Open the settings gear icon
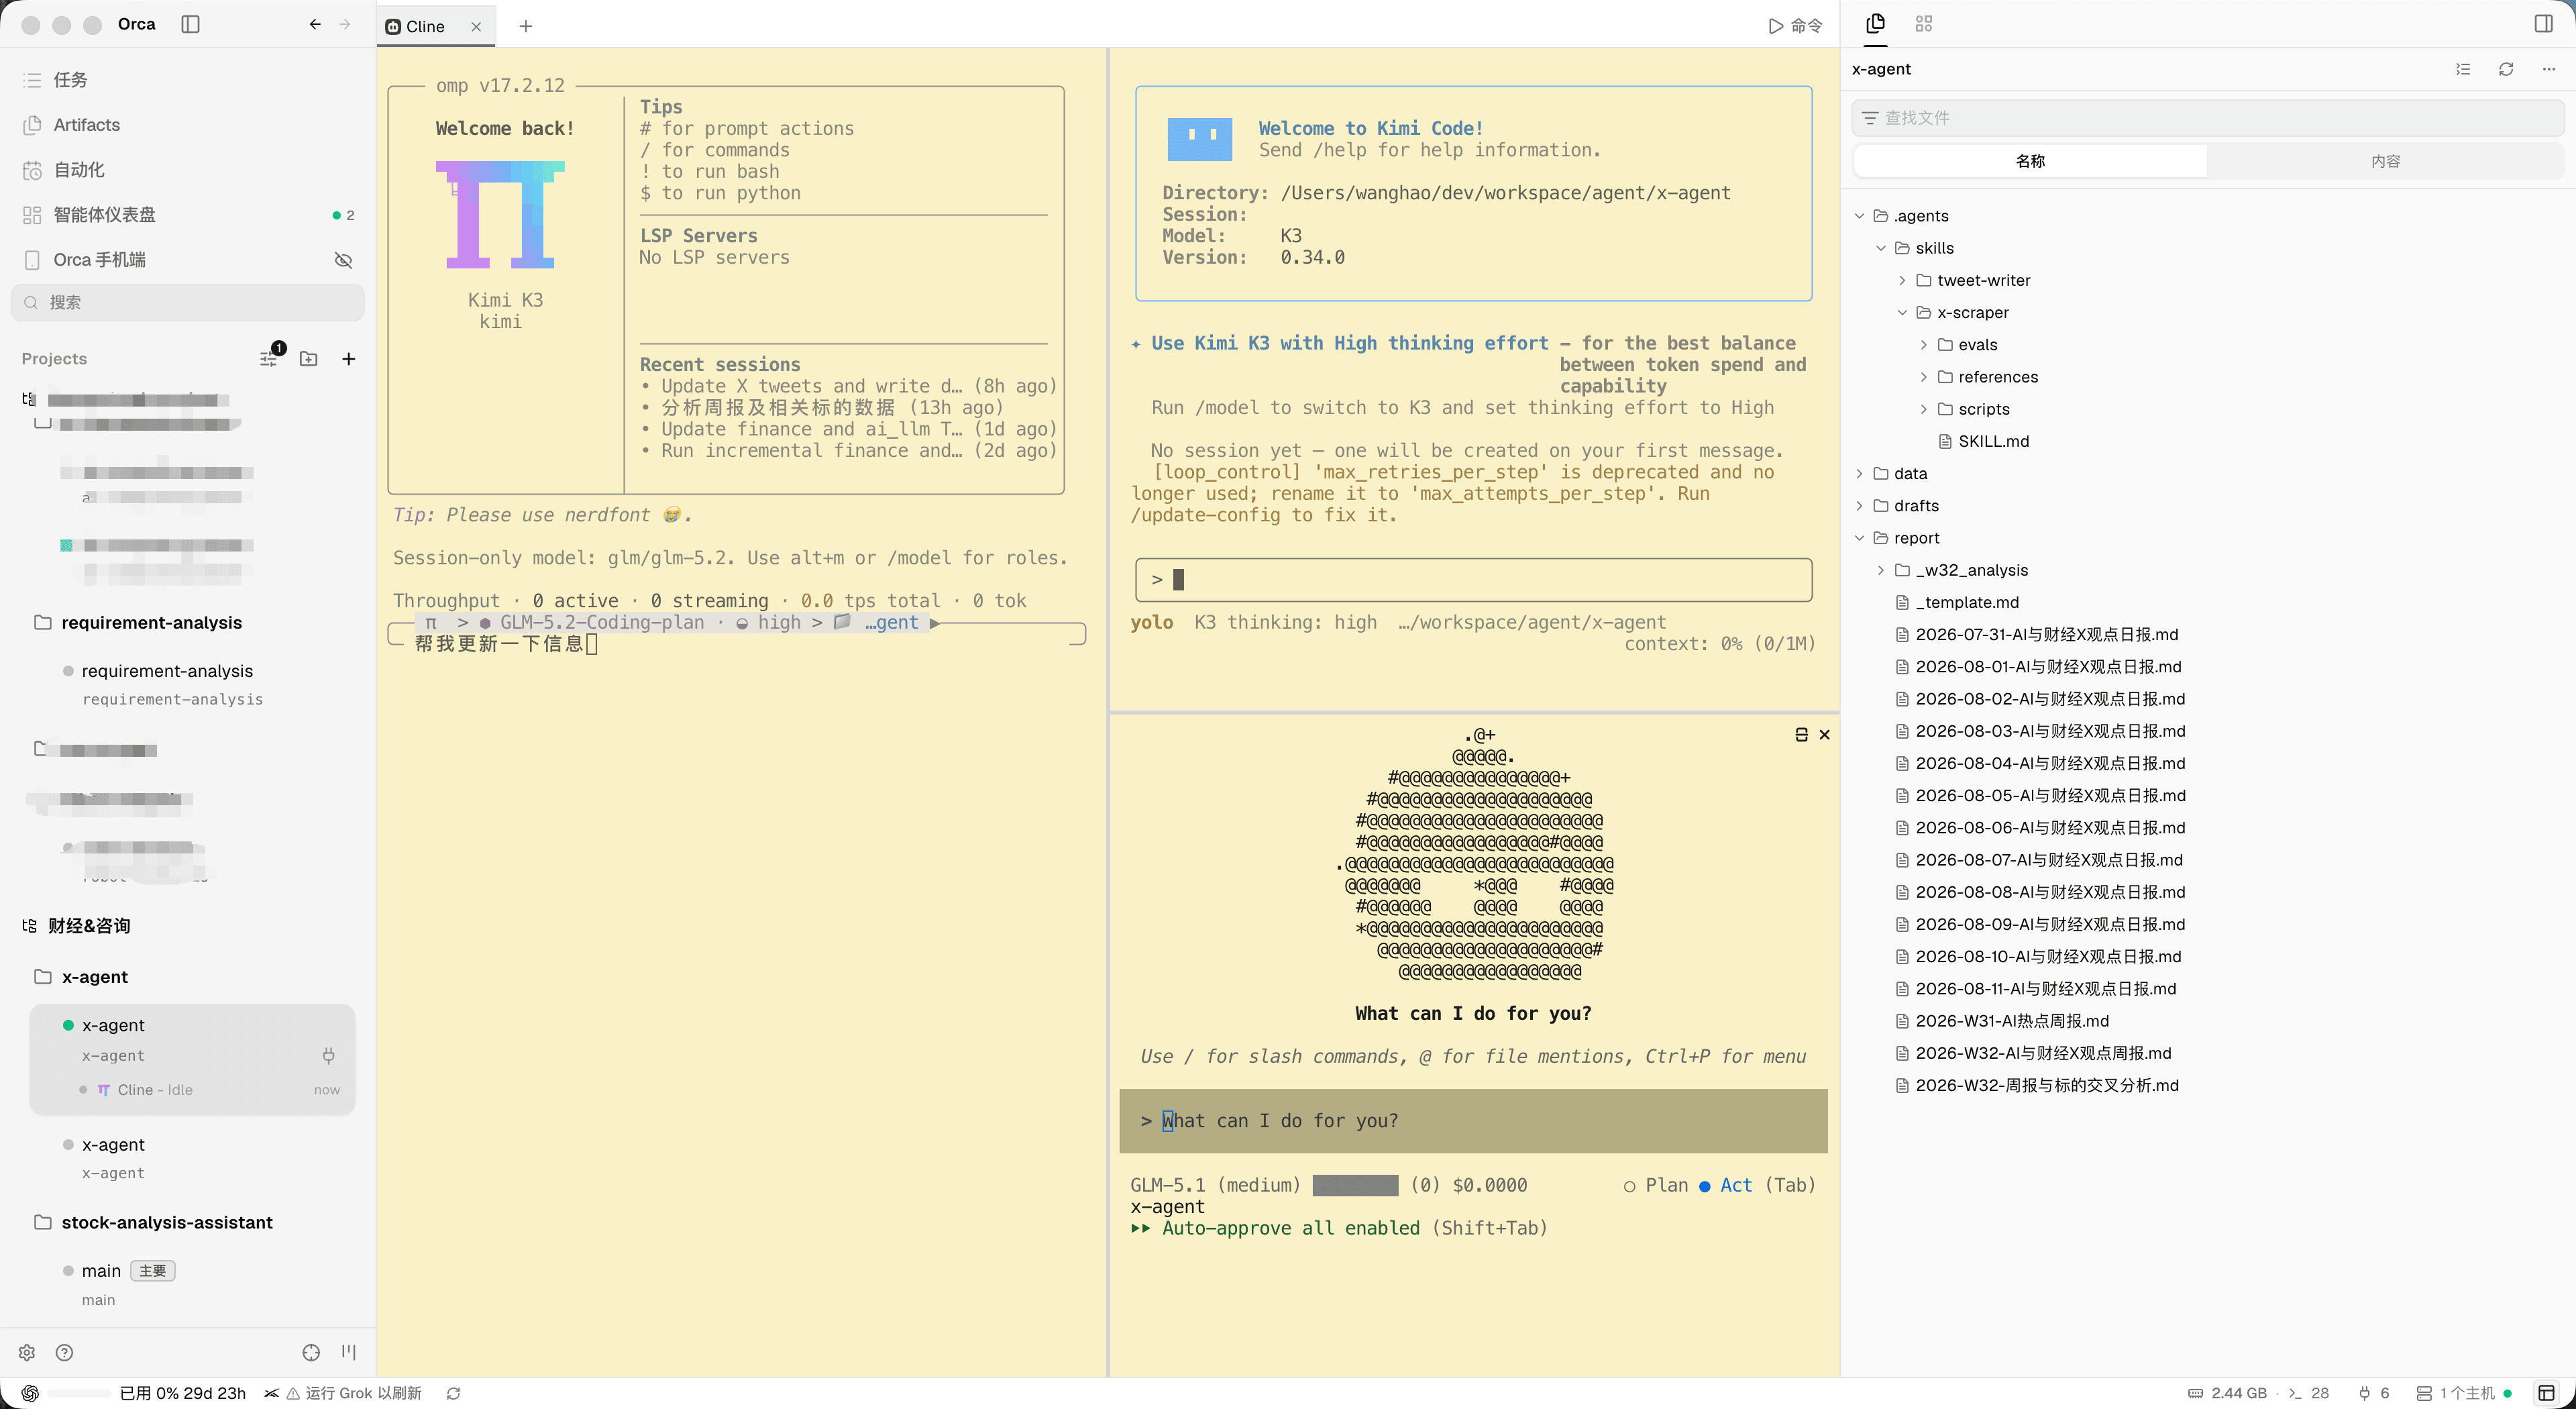The height and width of the screenshot is (1409, 2576). [27, 1352]
